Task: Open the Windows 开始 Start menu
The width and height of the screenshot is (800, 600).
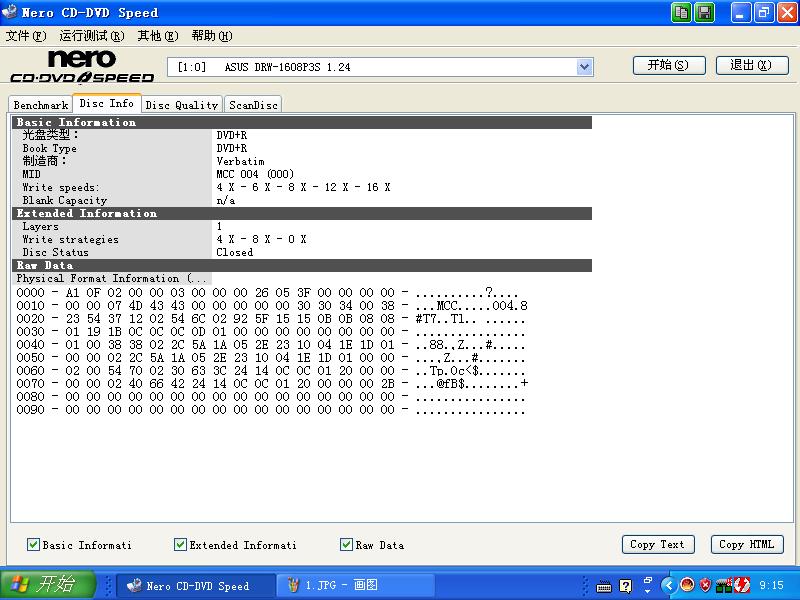Action: (48, 585)
